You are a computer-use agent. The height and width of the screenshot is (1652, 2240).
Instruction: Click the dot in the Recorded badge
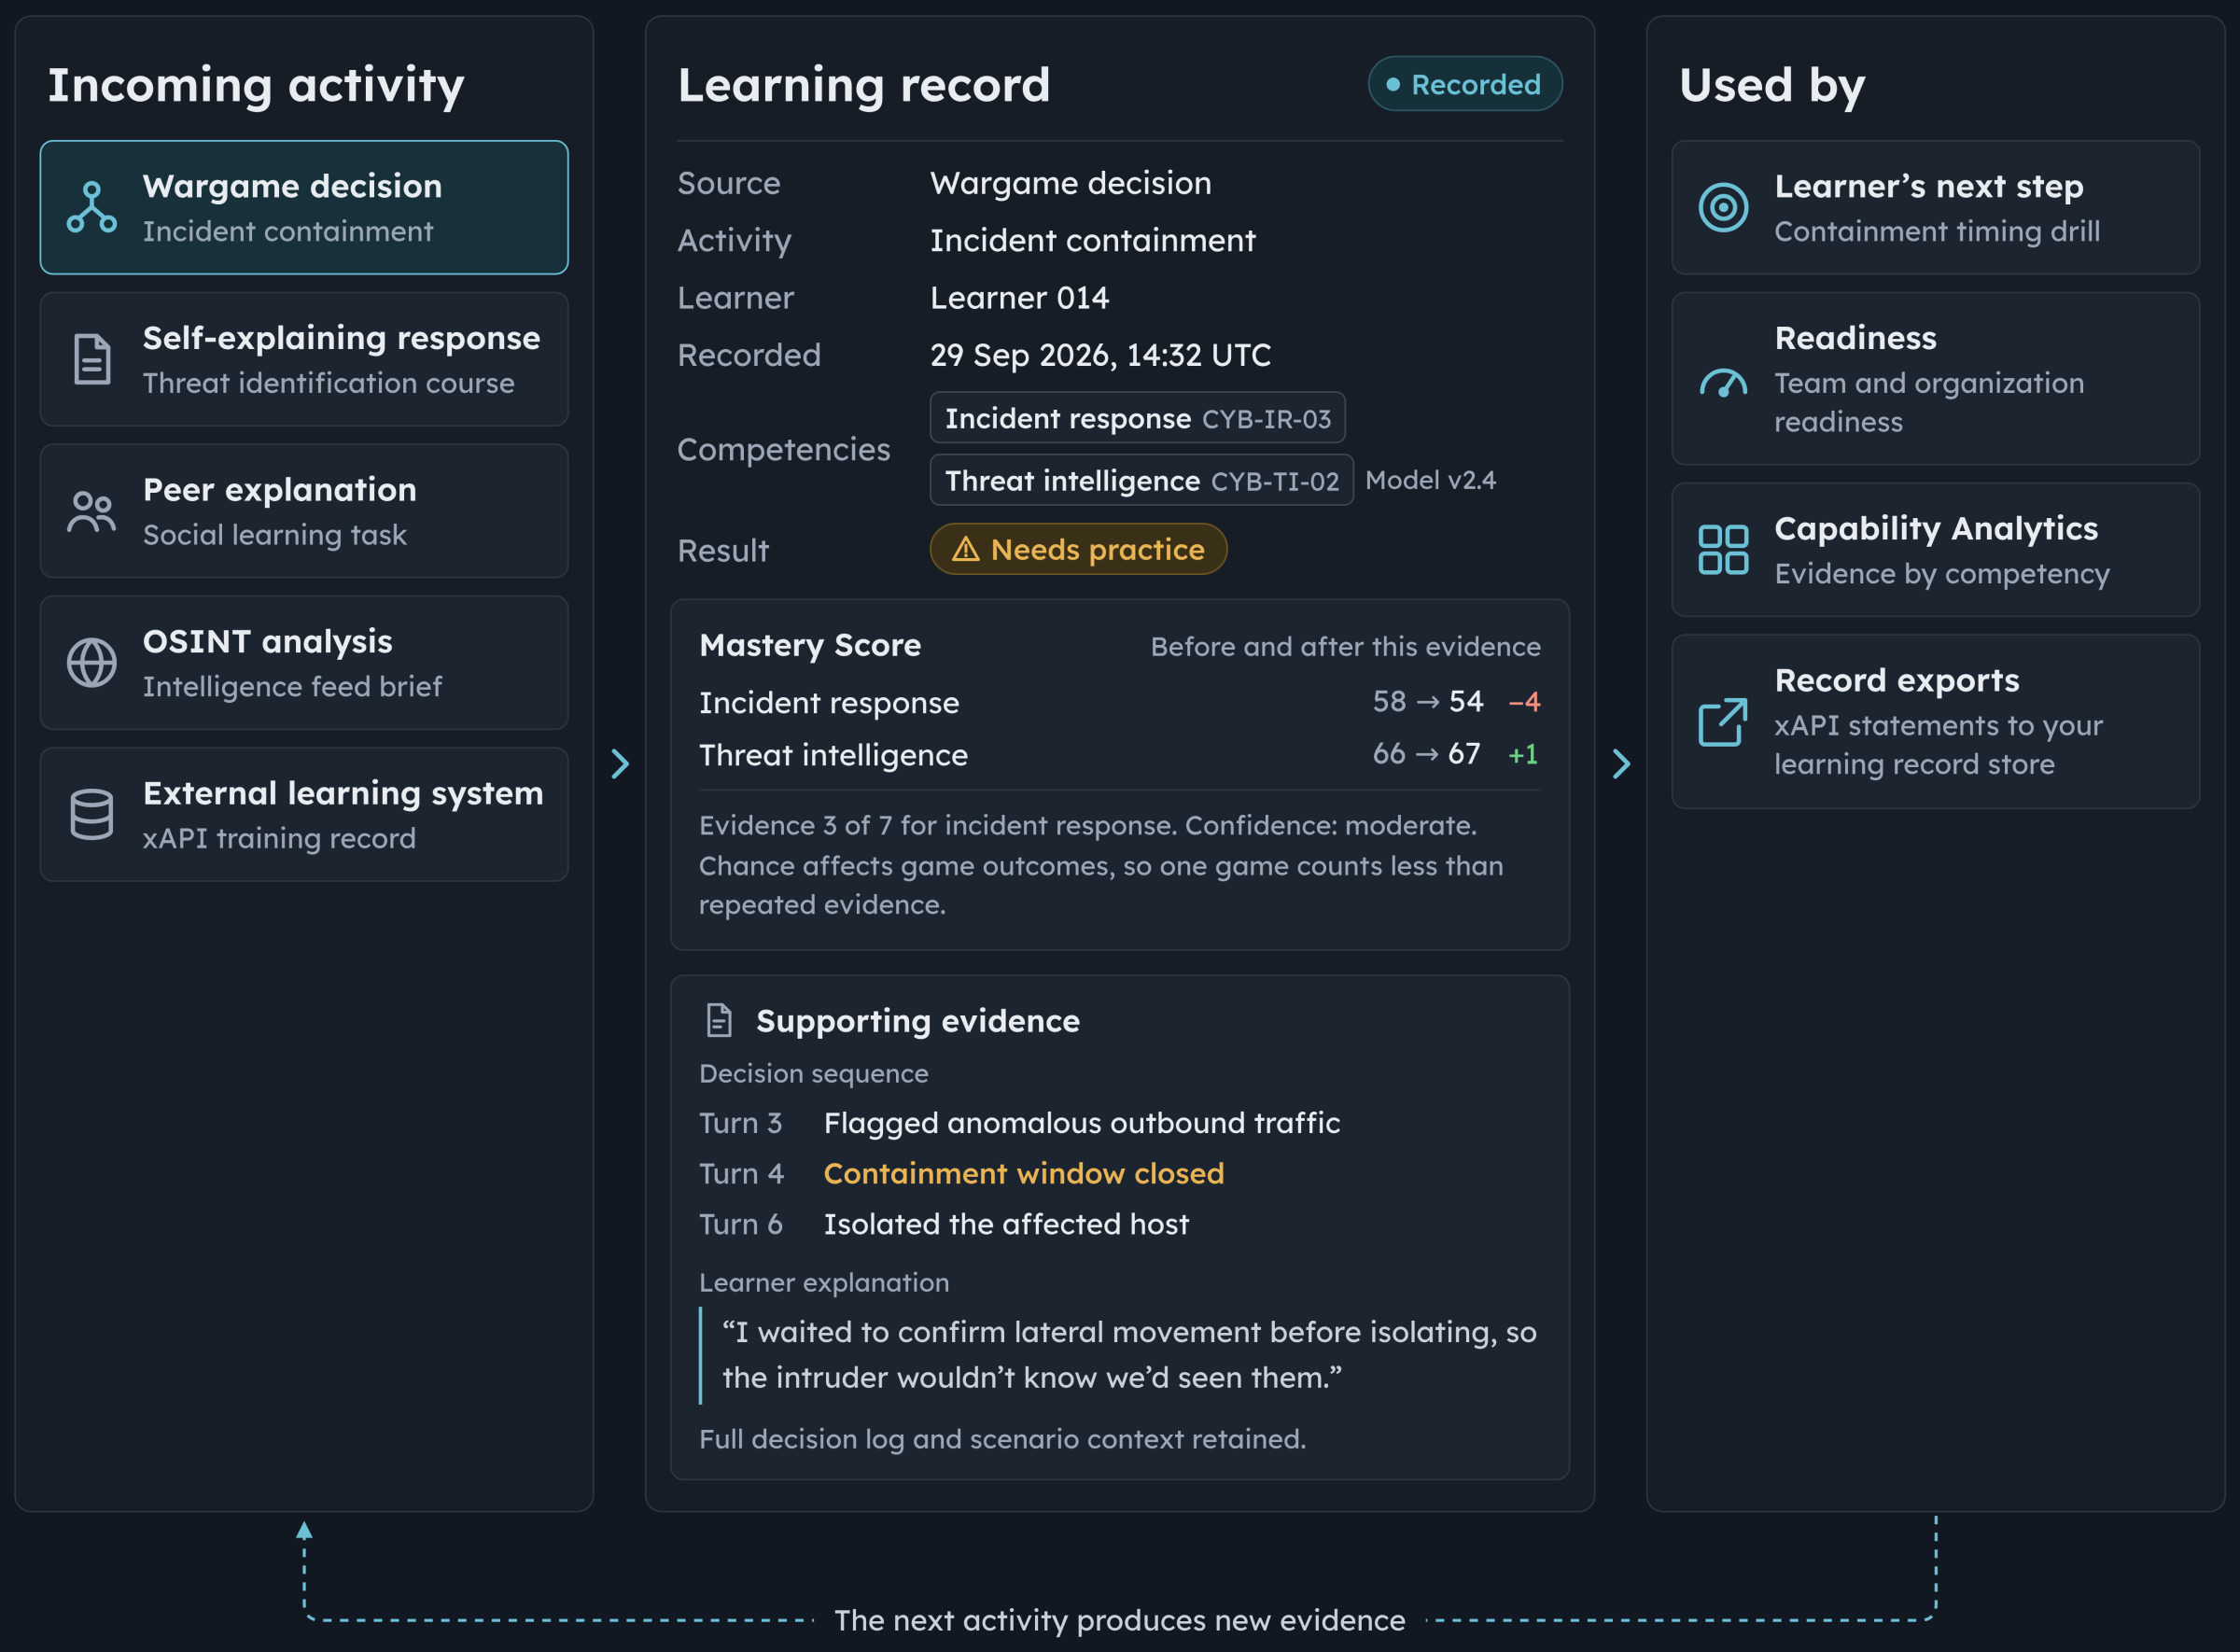click(1392, 84)
